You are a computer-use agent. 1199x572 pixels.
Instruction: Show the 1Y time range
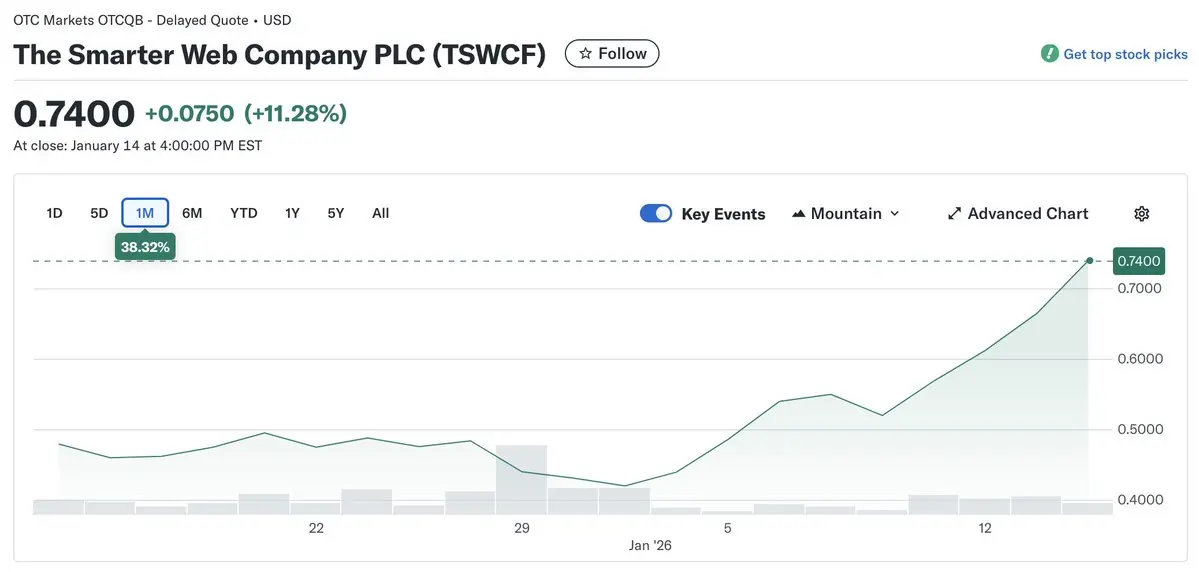pos(292,213)
